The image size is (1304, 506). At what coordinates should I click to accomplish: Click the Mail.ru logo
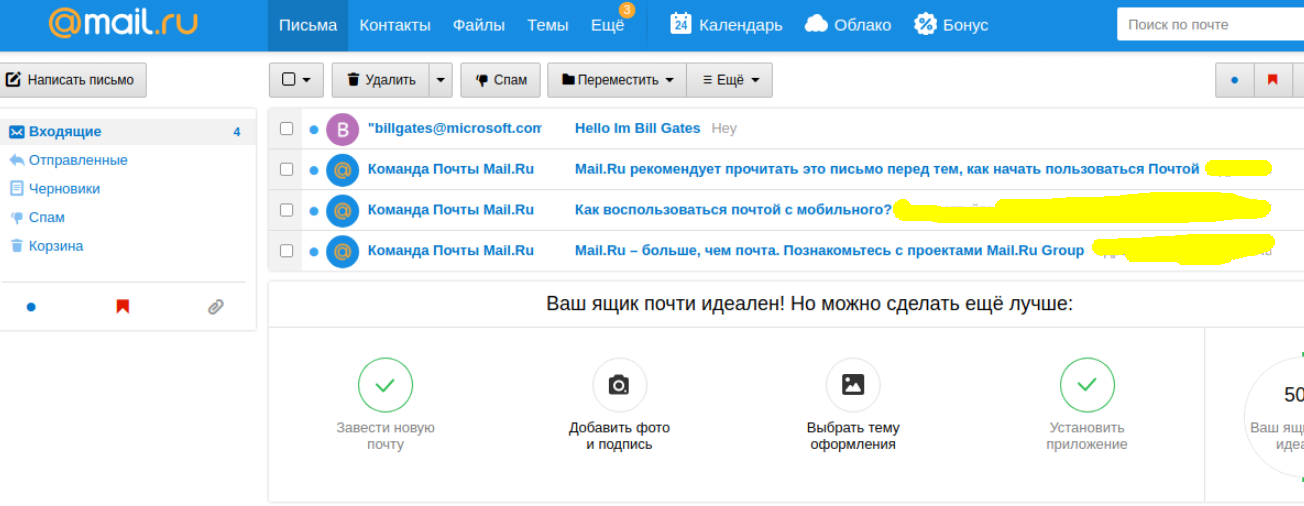(124, 24)
